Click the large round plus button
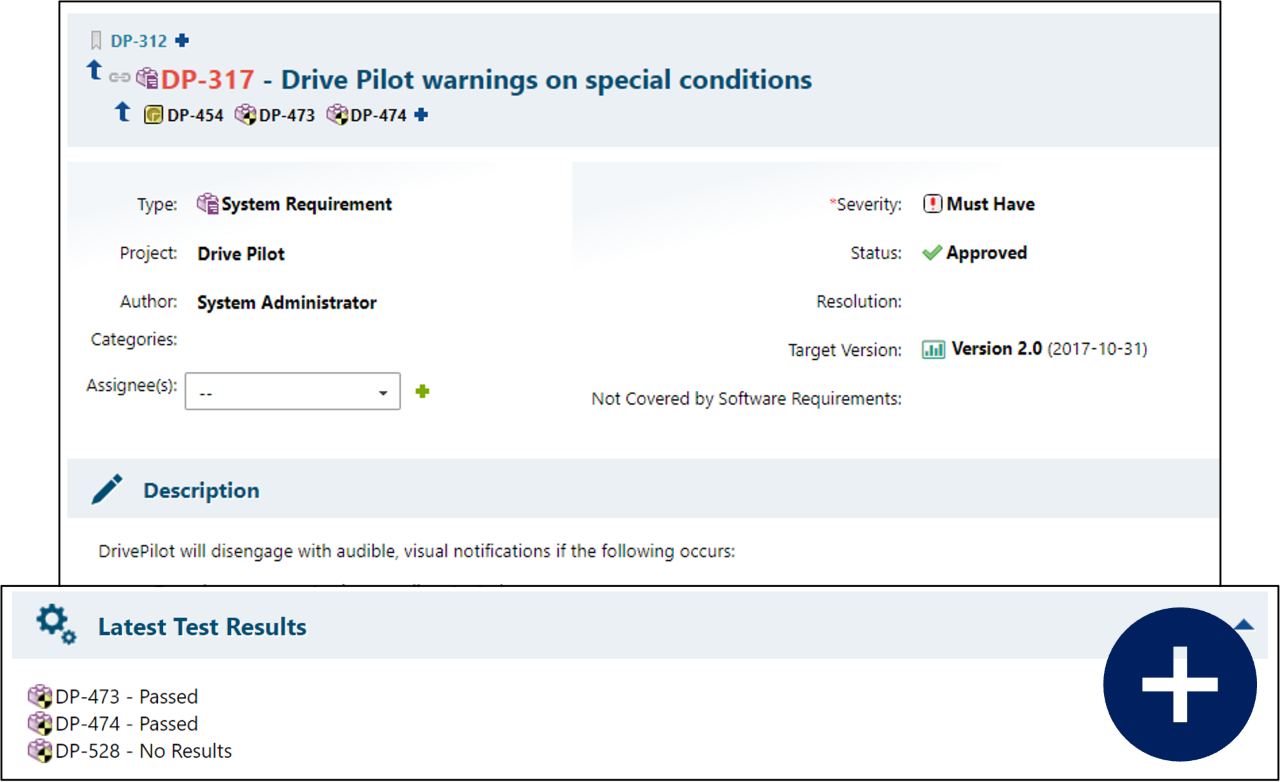 (x=1180, y=685)
